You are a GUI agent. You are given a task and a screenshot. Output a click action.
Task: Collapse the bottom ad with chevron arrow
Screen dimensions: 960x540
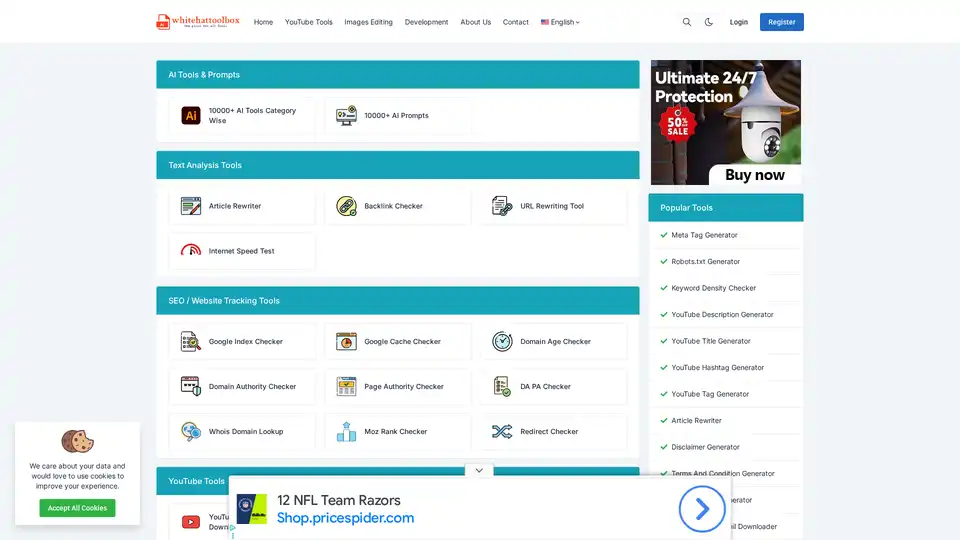[479, 470]
